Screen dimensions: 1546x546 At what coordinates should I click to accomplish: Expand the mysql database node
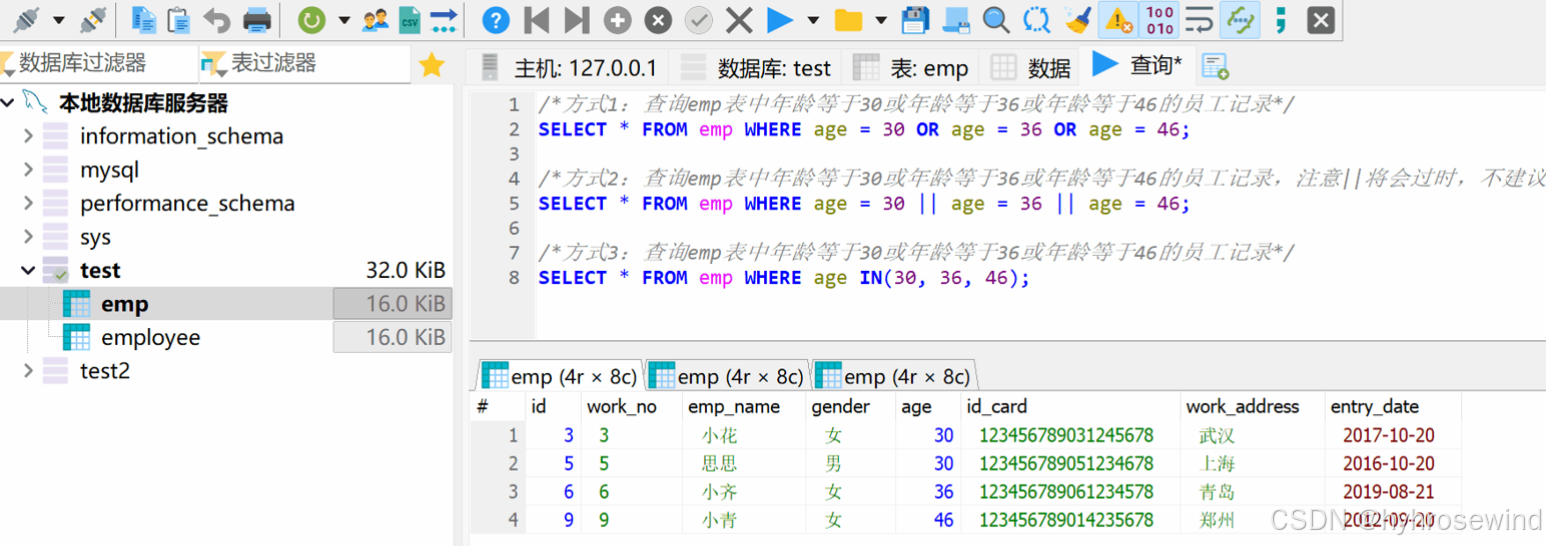coord(28,170)
